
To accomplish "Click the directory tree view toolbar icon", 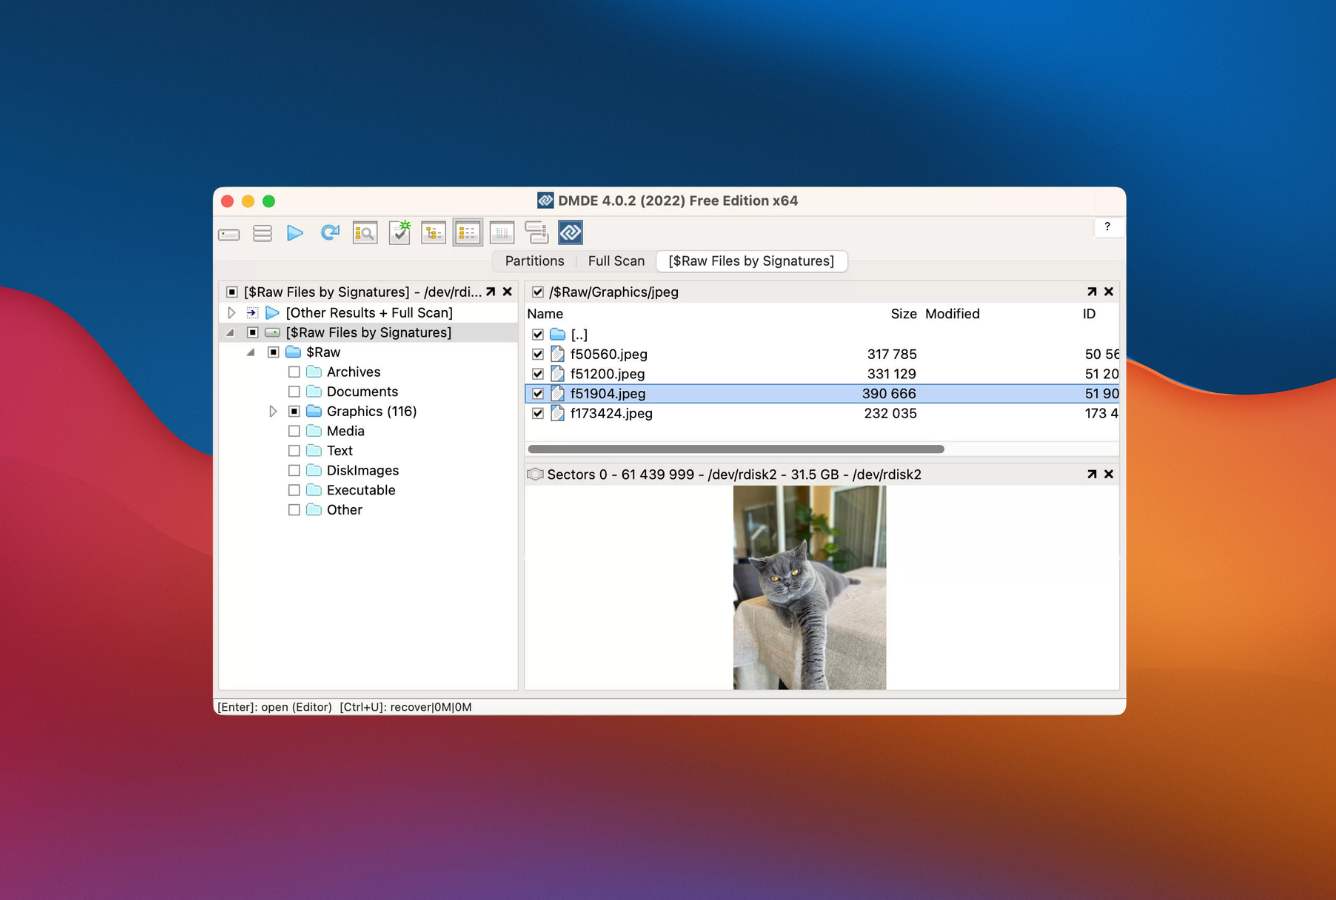I will point(433,233).
